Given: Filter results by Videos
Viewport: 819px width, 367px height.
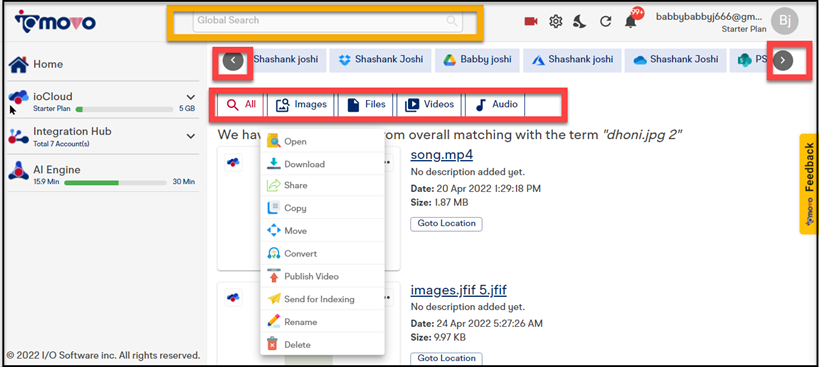Looking at the screenshot, I should click(x=429, y=105).
